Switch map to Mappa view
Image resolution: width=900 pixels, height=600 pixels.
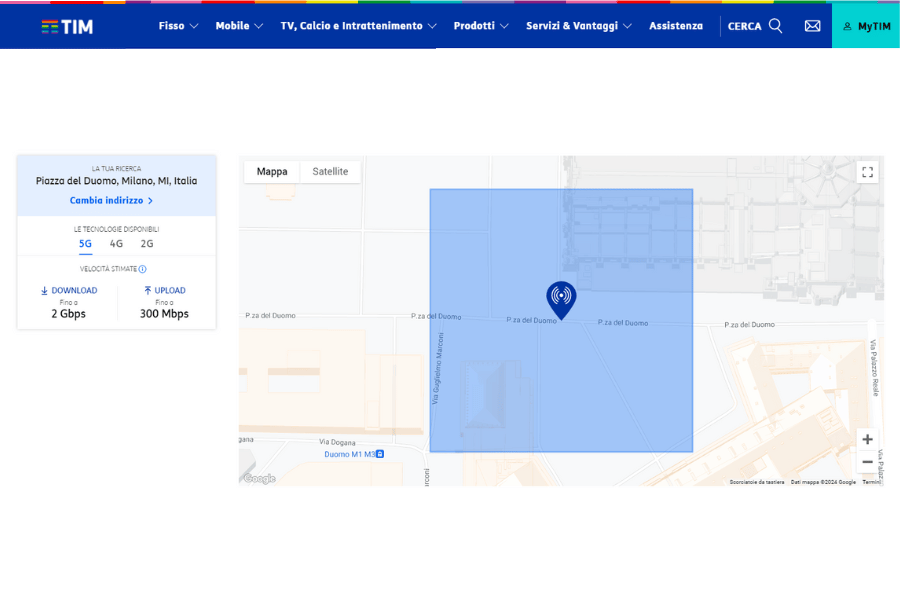tap(272, 172)
